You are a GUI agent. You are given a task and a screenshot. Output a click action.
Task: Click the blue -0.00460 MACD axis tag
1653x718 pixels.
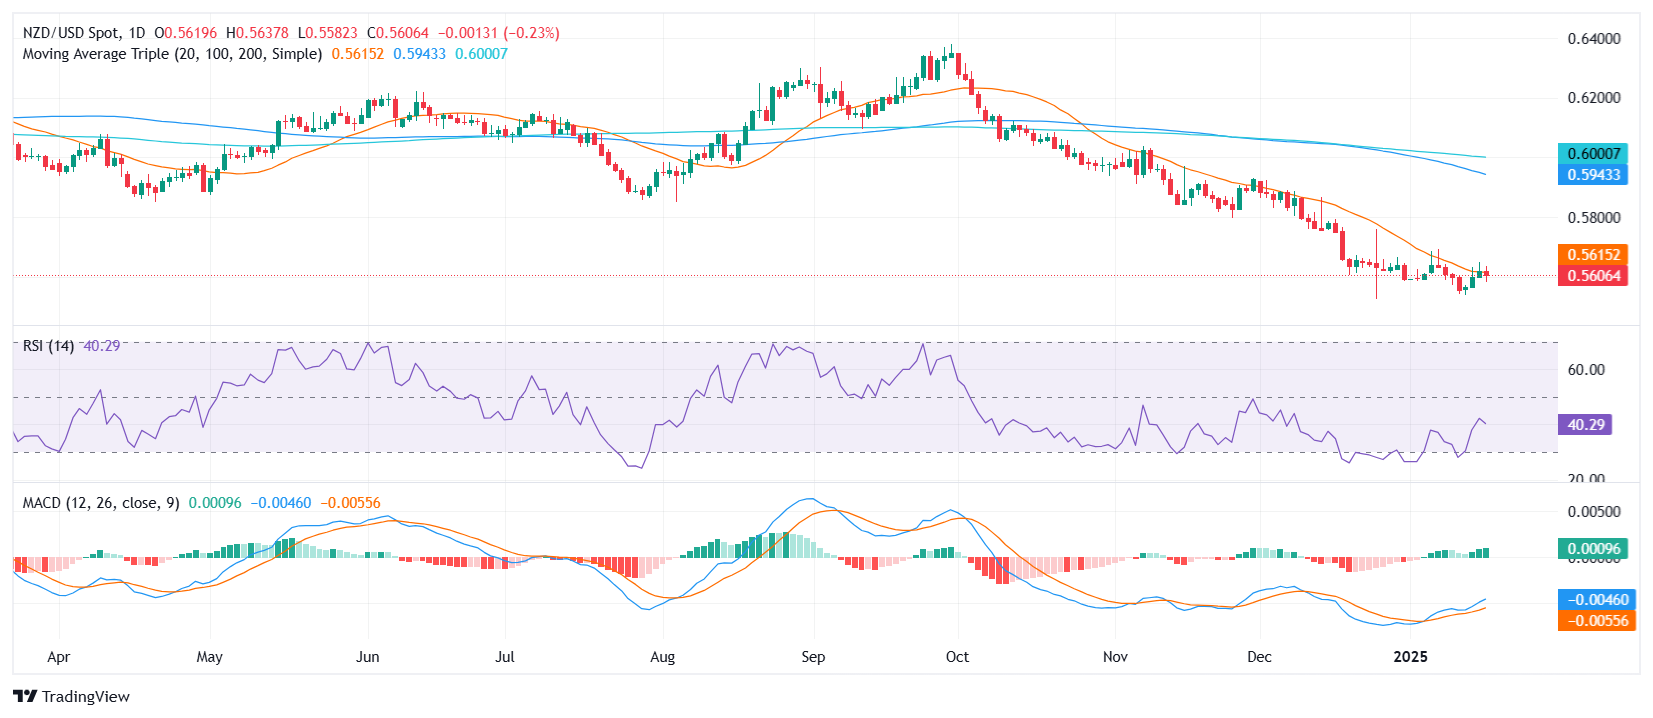1596,600
